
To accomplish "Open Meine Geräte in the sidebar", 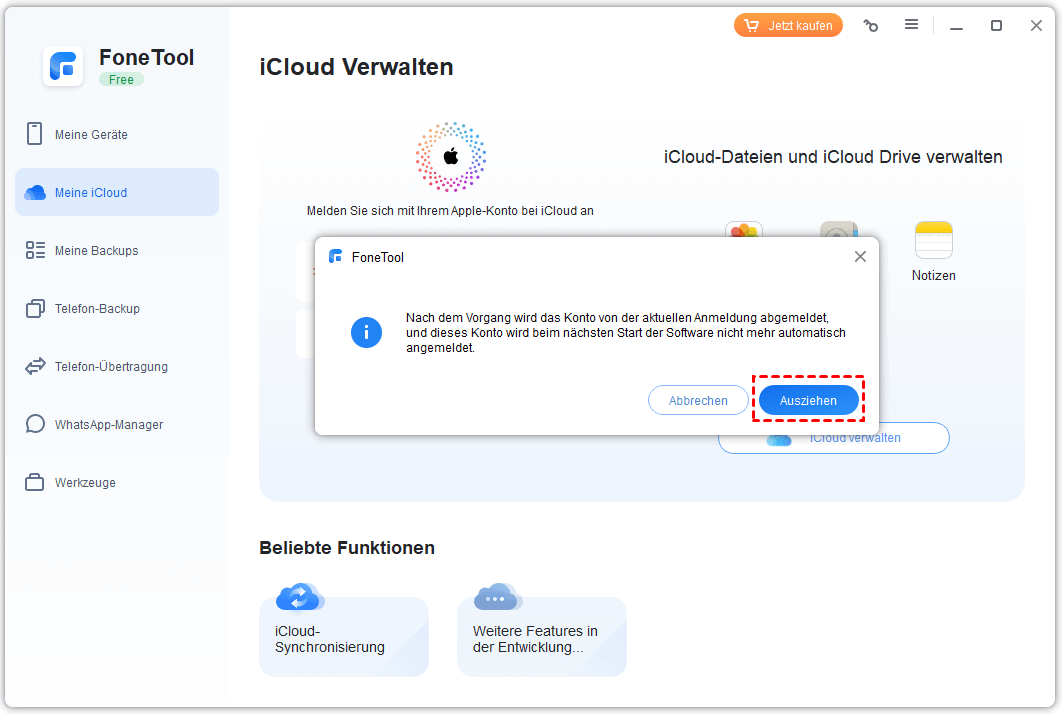I will pos(91,135).
